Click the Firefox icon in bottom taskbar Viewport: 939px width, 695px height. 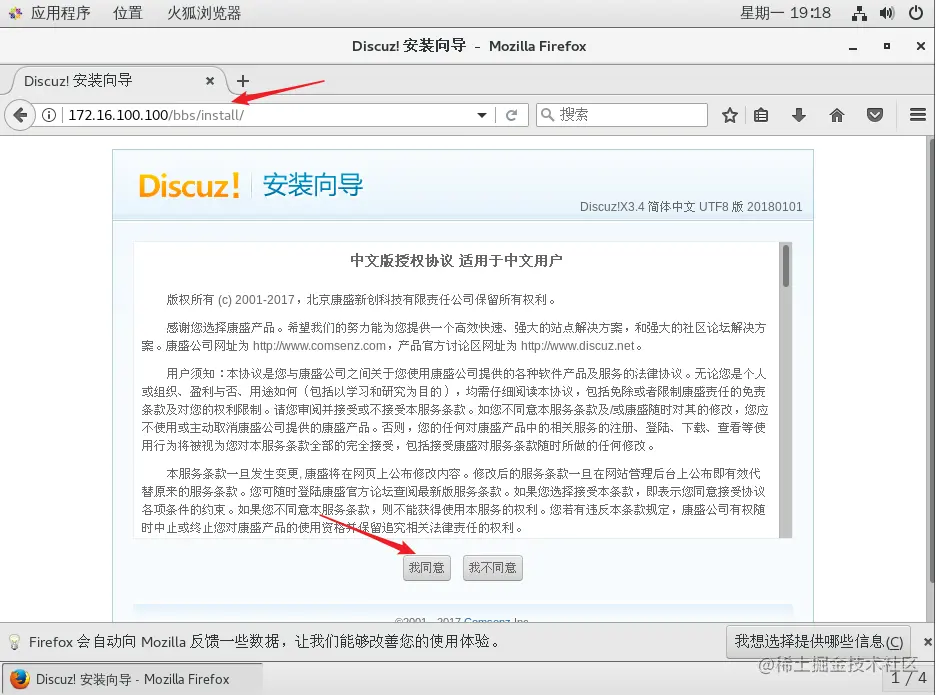[x=20, y=679]
